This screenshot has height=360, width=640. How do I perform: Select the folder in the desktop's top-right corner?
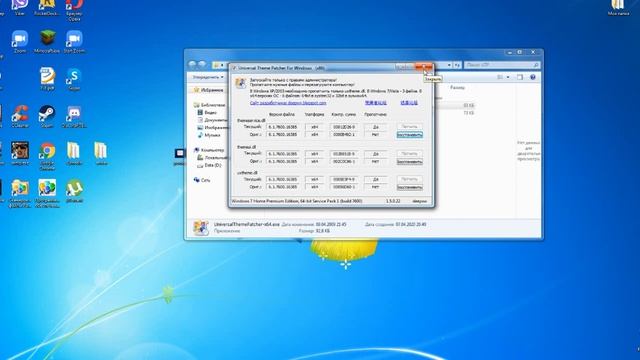(618, 7)
